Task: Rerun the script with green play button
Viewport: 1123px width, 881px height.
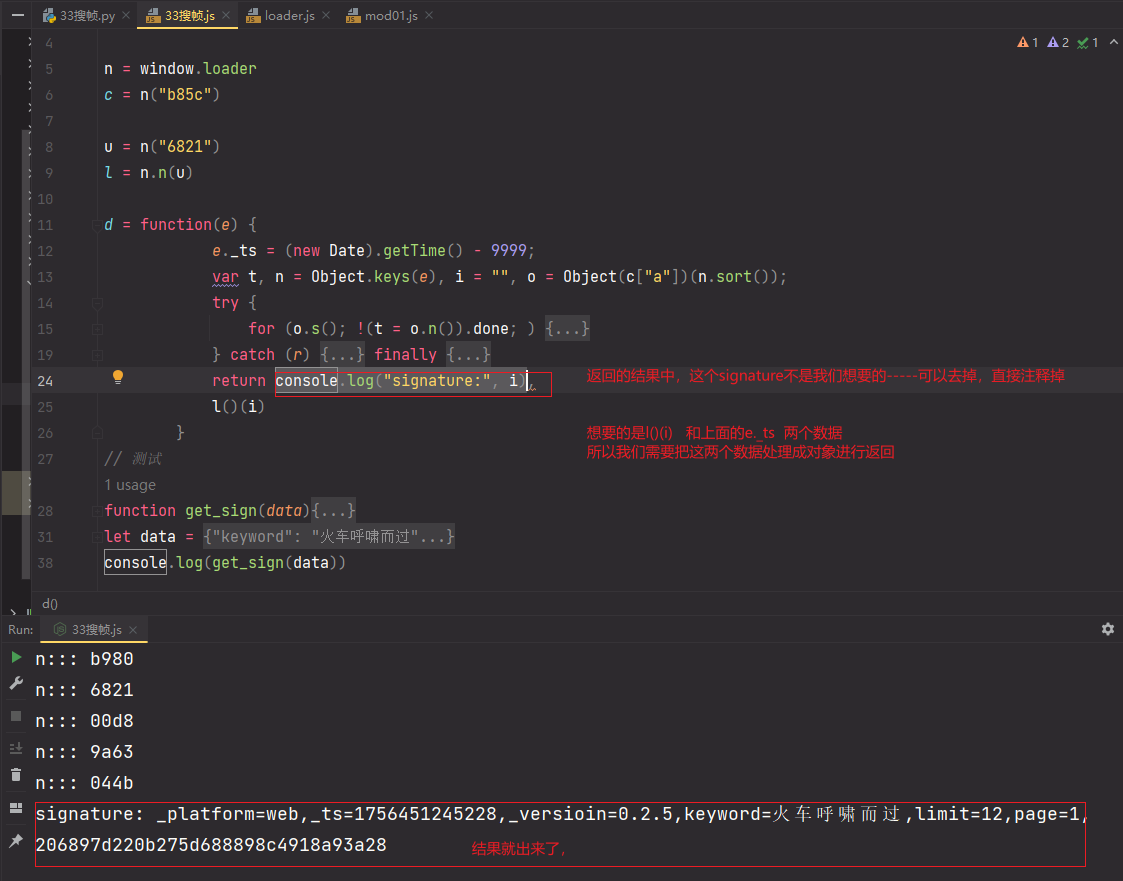Action: [16, 657]
